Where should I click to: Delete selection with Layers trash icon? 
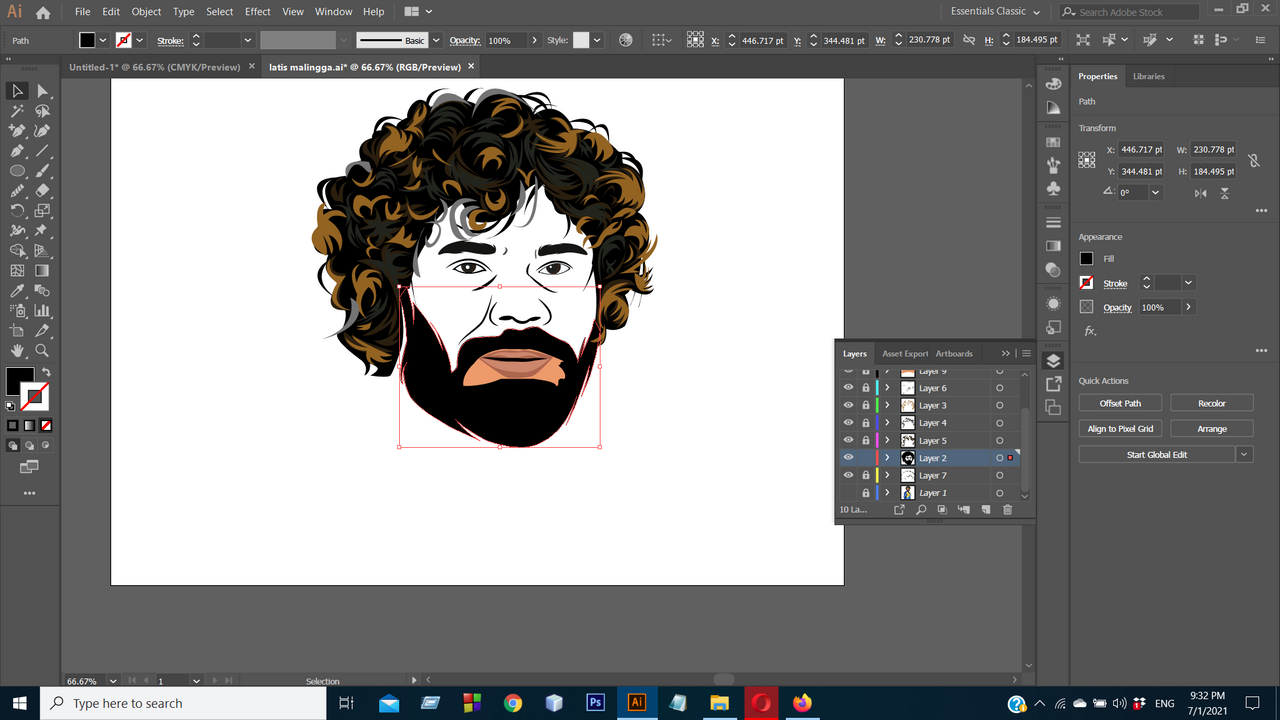[x=1007, y=510]
